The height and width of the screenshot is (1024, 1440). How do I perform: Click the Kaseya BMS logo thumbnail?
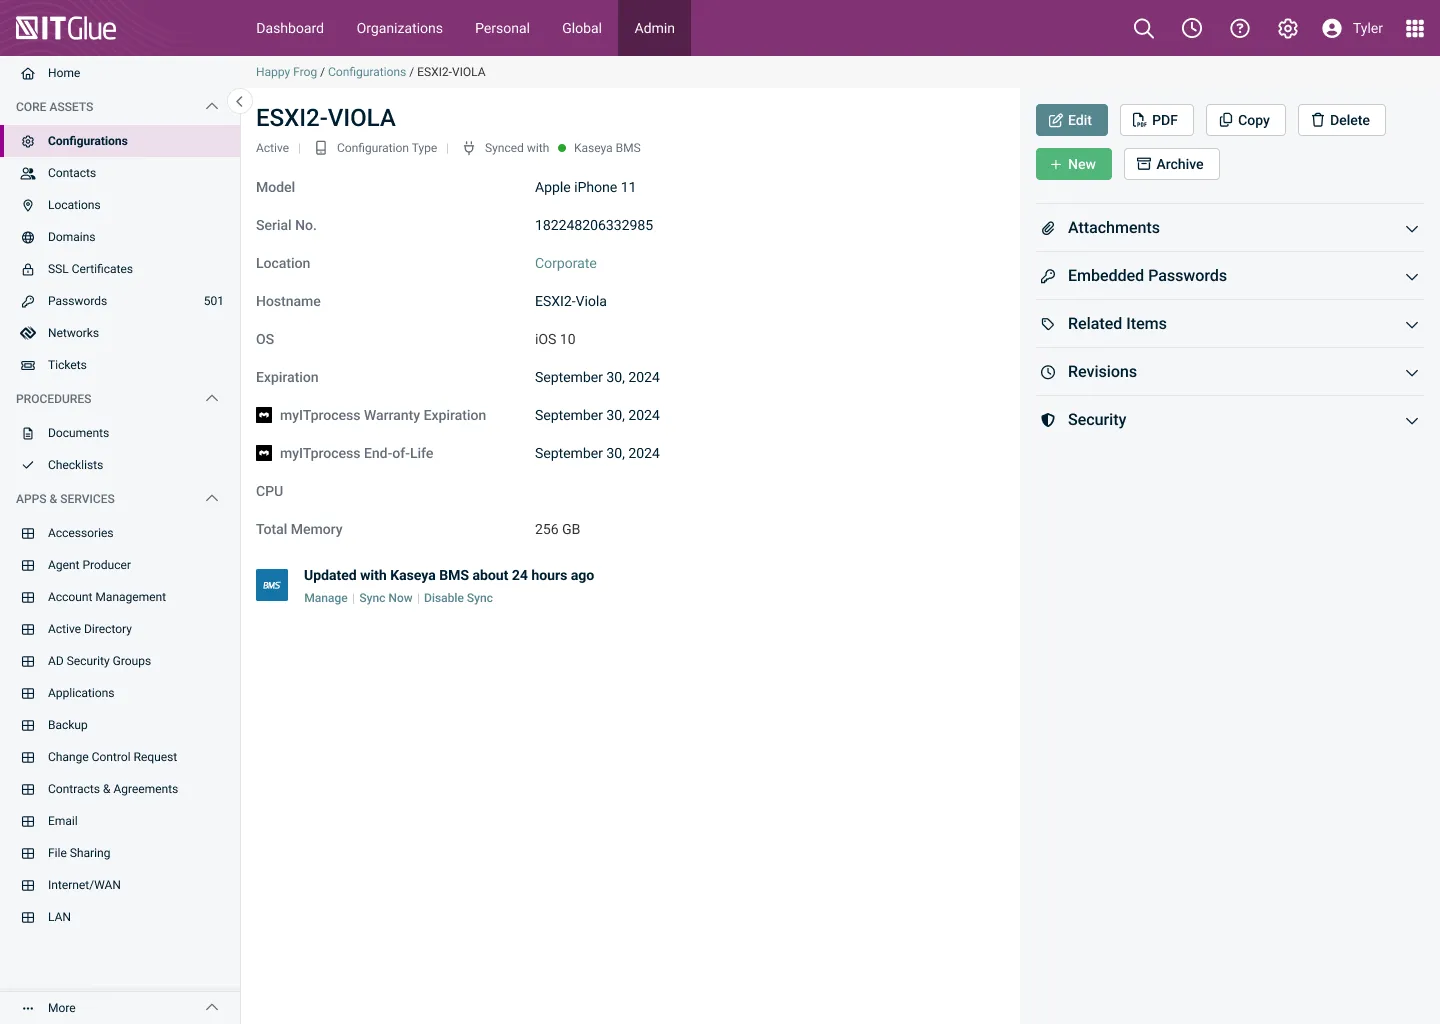pyautogui.click(x=272, y=585)
